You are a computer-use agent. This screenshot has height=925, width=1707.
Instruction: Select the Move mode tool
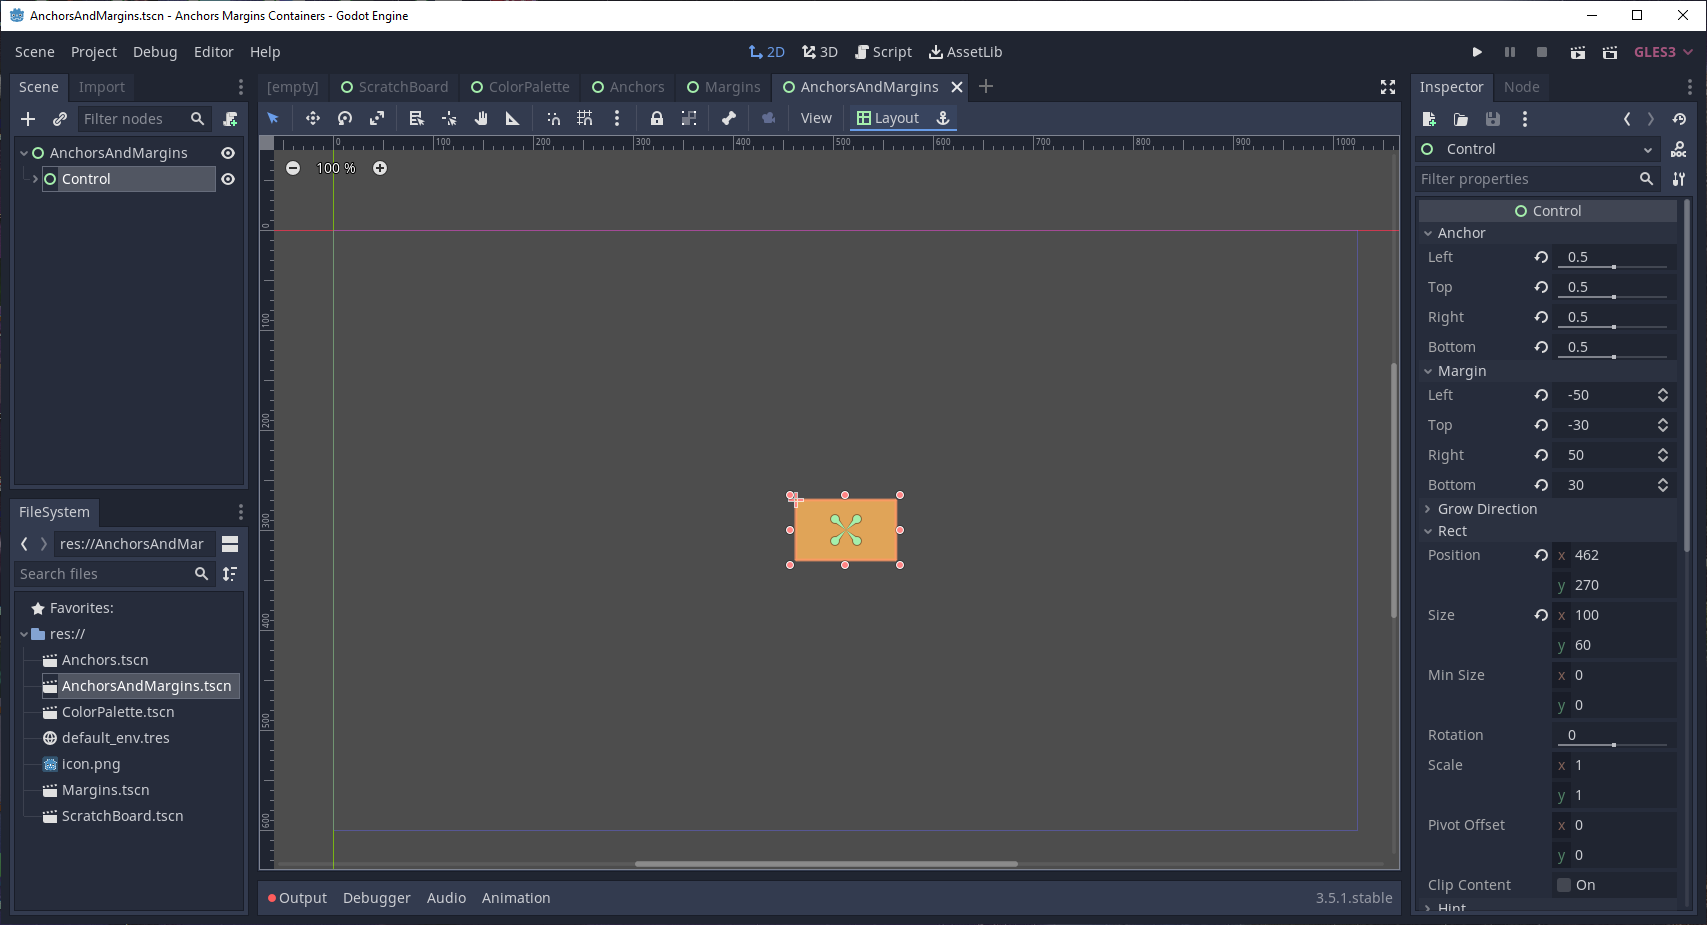[313, 118]
